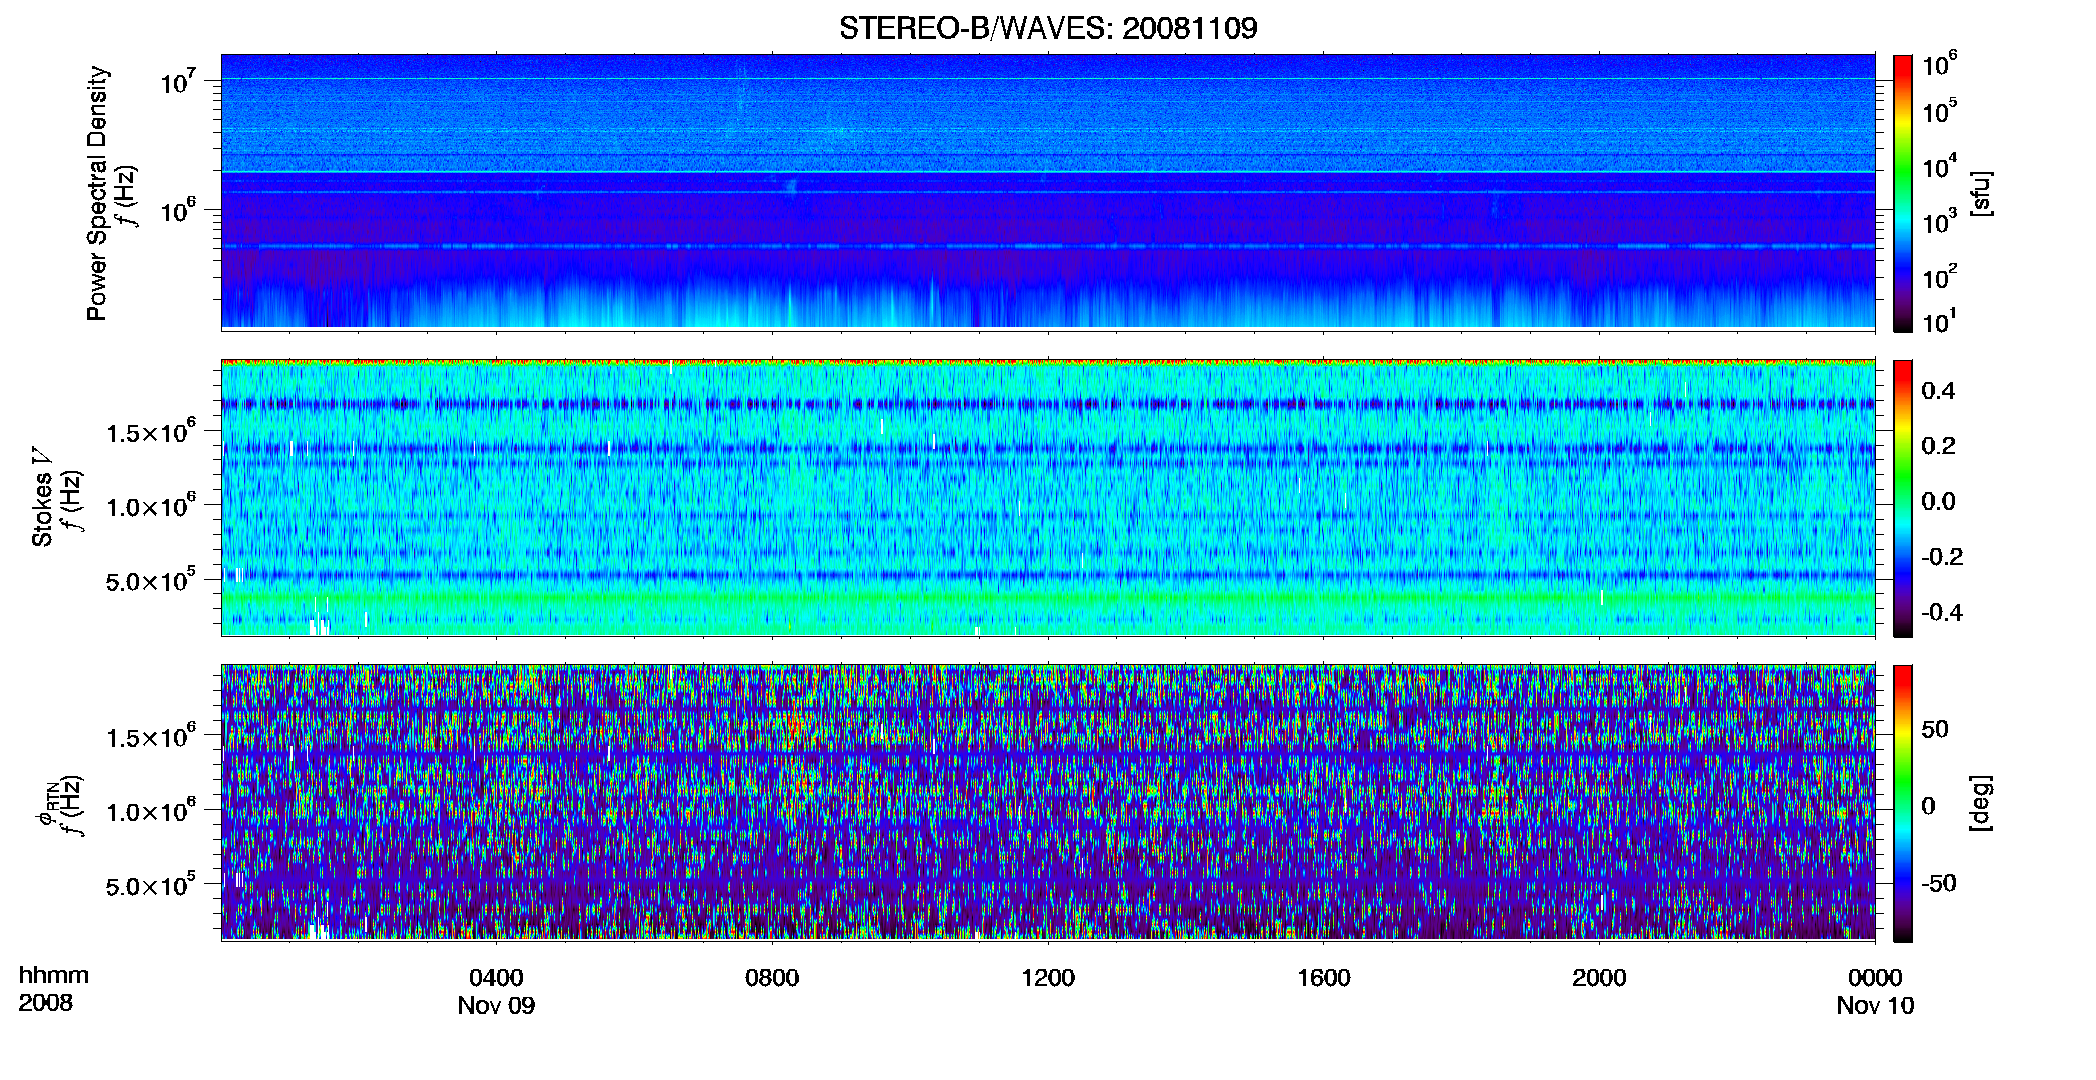Click the 0000 time tick label

pos(1875,977)
